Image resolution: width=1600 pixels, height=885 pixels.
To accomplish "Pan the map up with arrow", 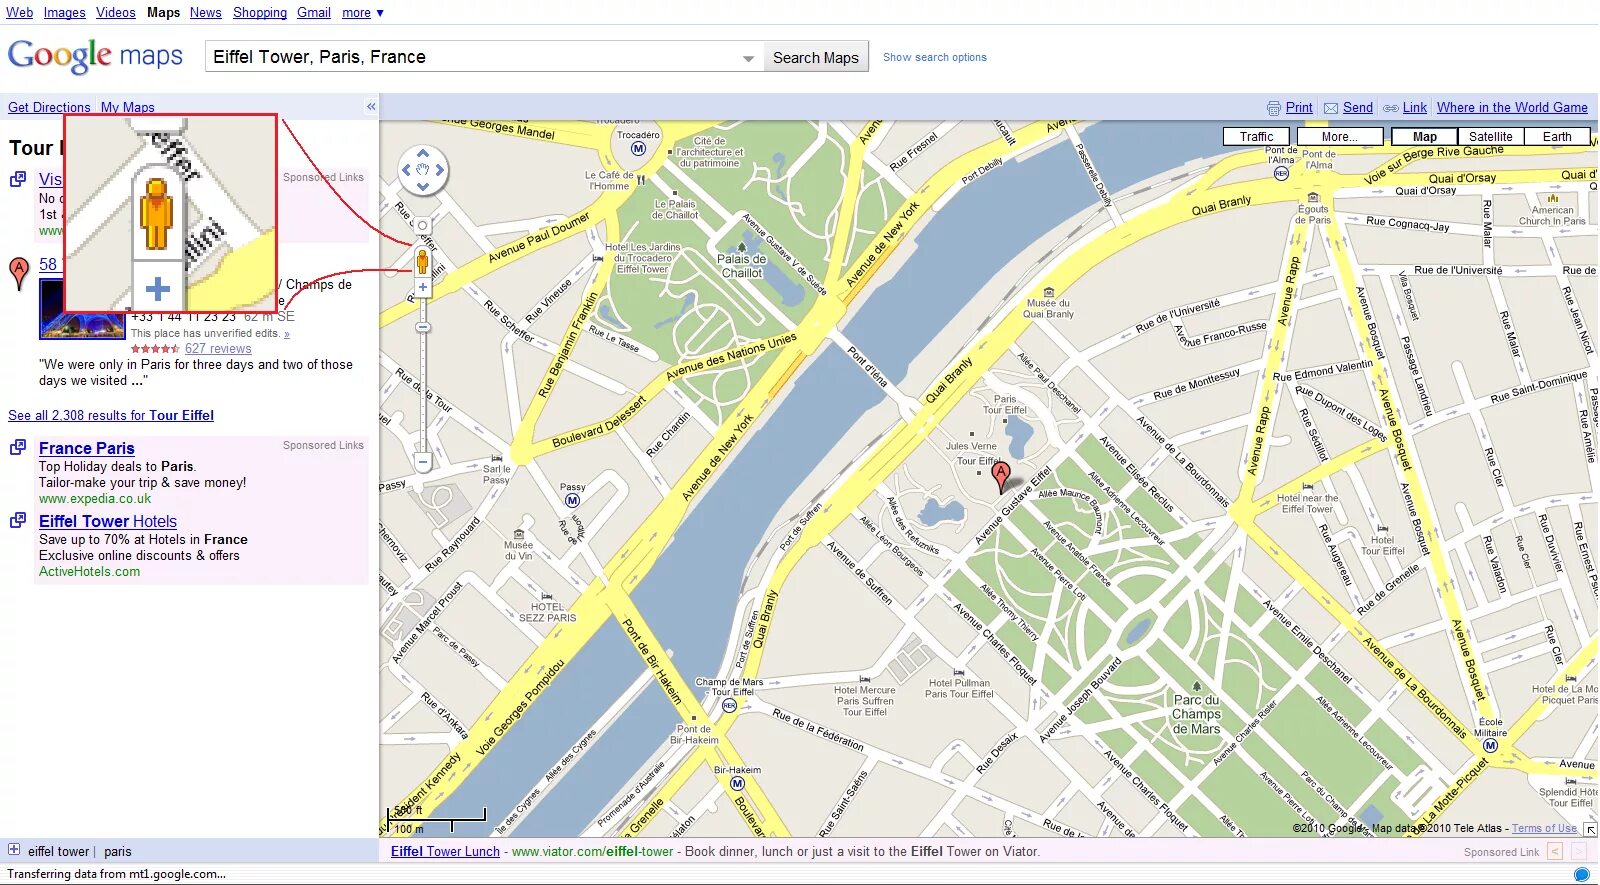I will point(422,154).
